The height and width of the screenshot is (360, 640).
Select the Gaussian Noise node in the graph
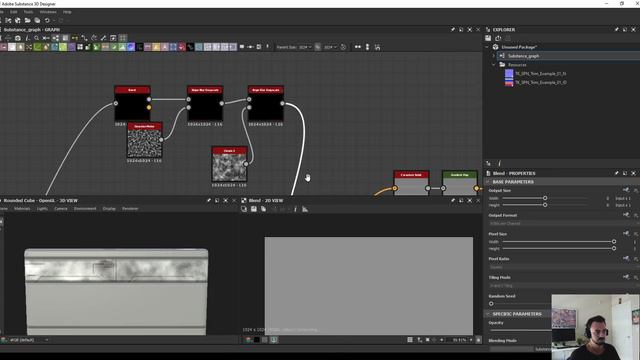click(x=144, y=140)
